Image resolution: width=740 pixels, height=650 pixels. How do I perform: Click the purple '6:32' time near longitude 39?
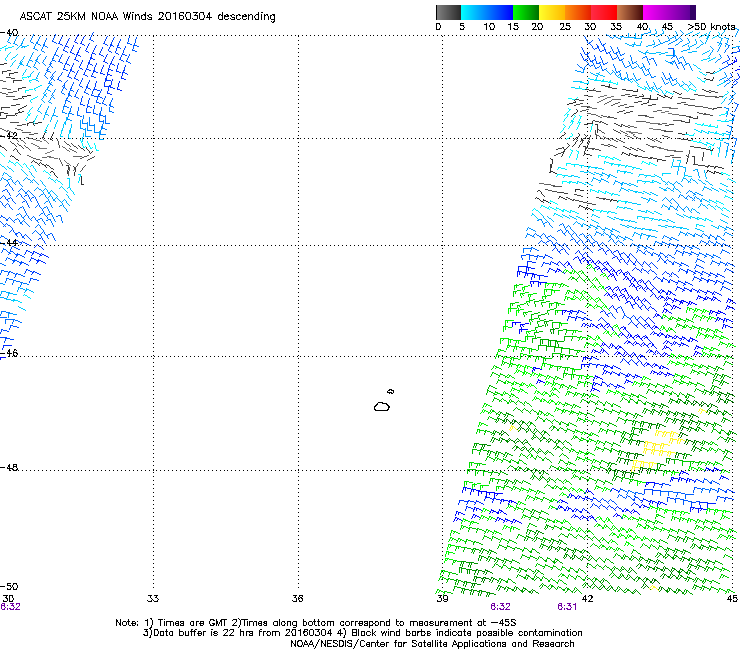tap(500, 607)
